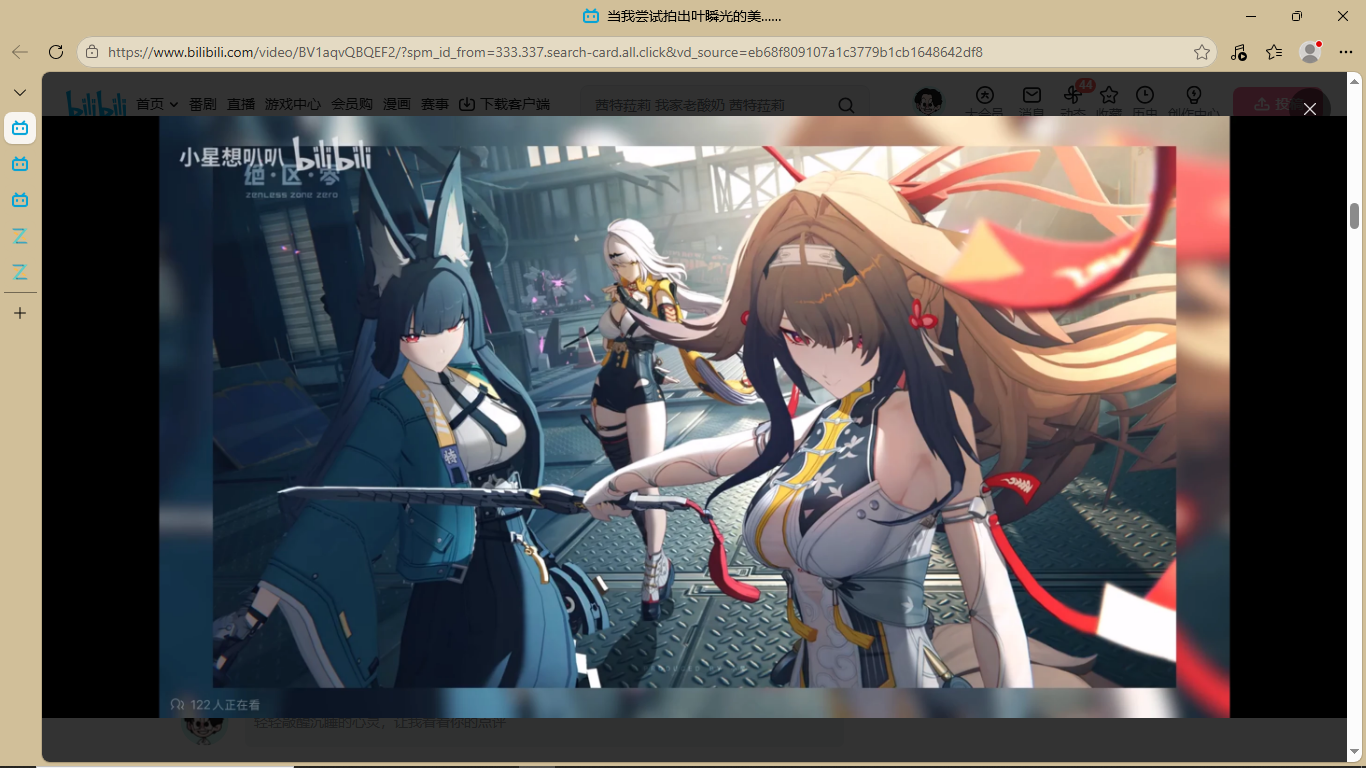Screen dimensions: 1366x768
Task: Open the 直播 navigation link
Action: pyautogui.click(x=241, y=104)
